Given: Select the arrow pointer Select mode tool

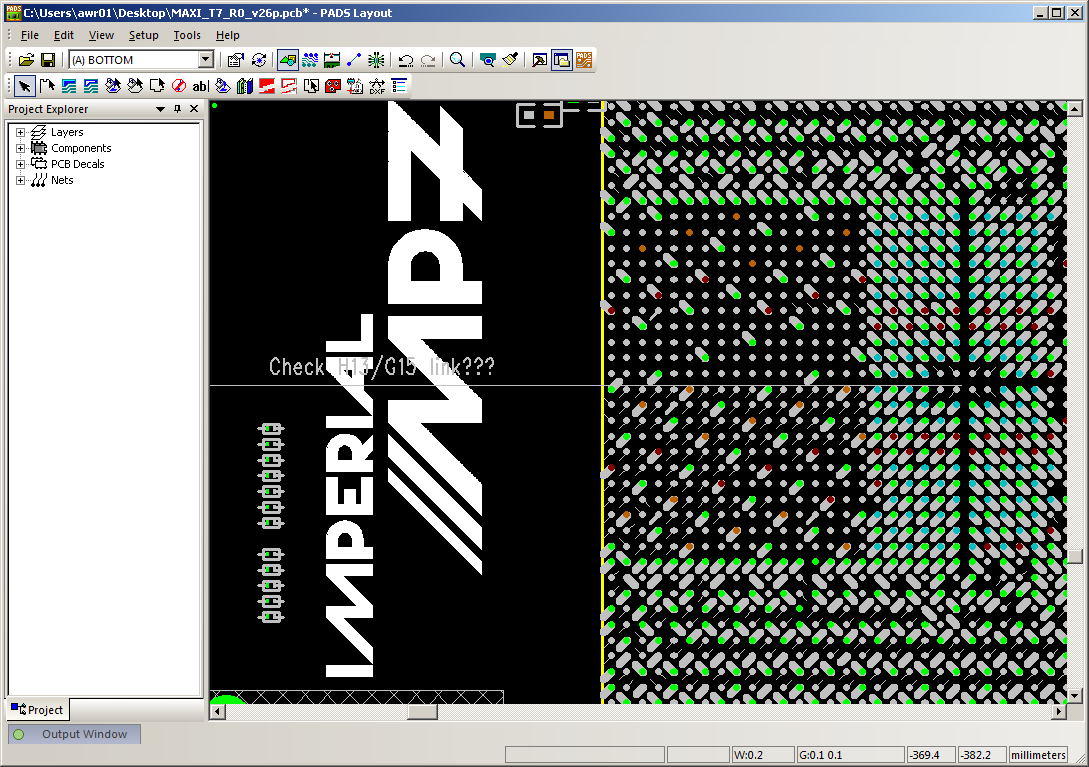Looking at the screenshot, I should pyautogui.click(x=25, y=86).
